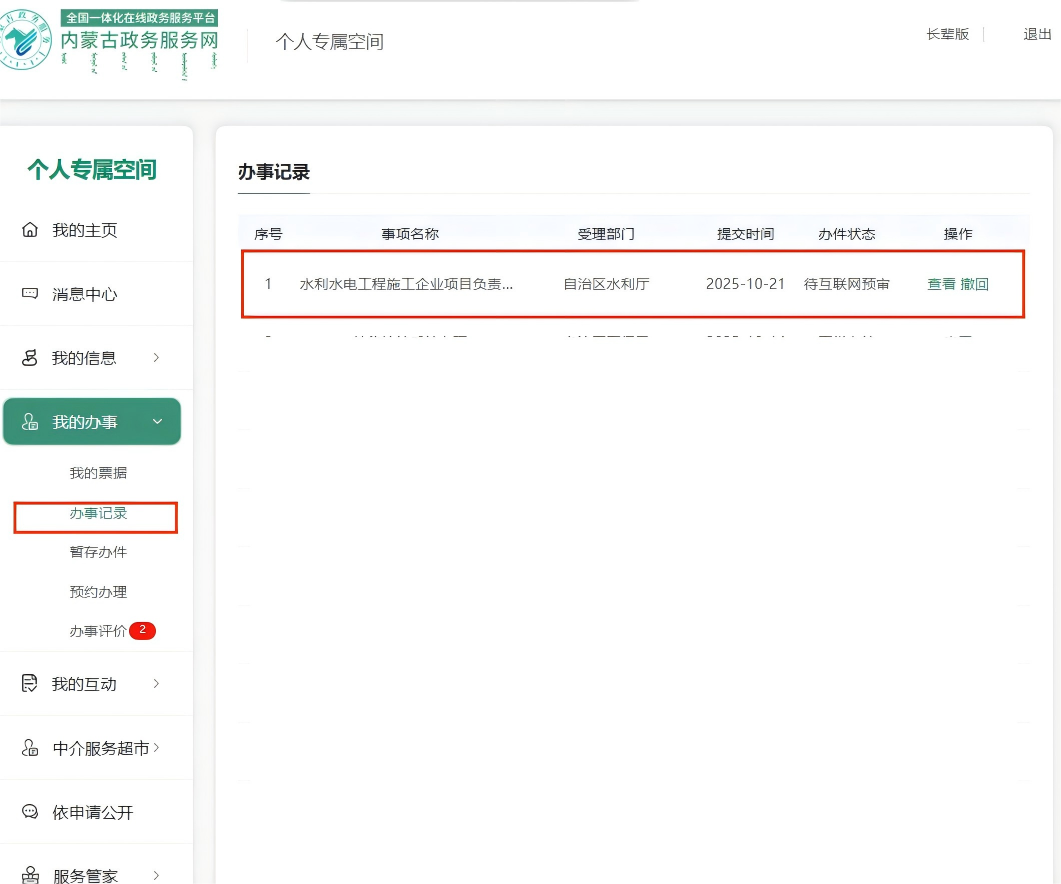The height and width of the screenshot is (884, 1061).
Task: Open 暂存办件 submenu item
Action: click(98, 552)
